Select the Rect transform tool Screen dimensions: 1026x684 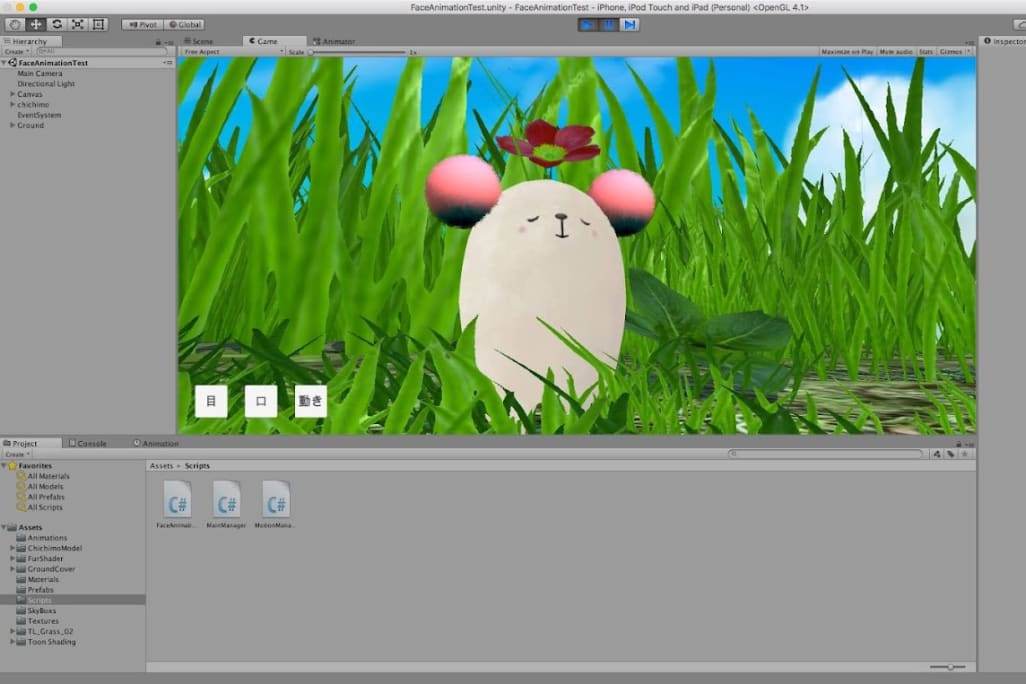98,24
